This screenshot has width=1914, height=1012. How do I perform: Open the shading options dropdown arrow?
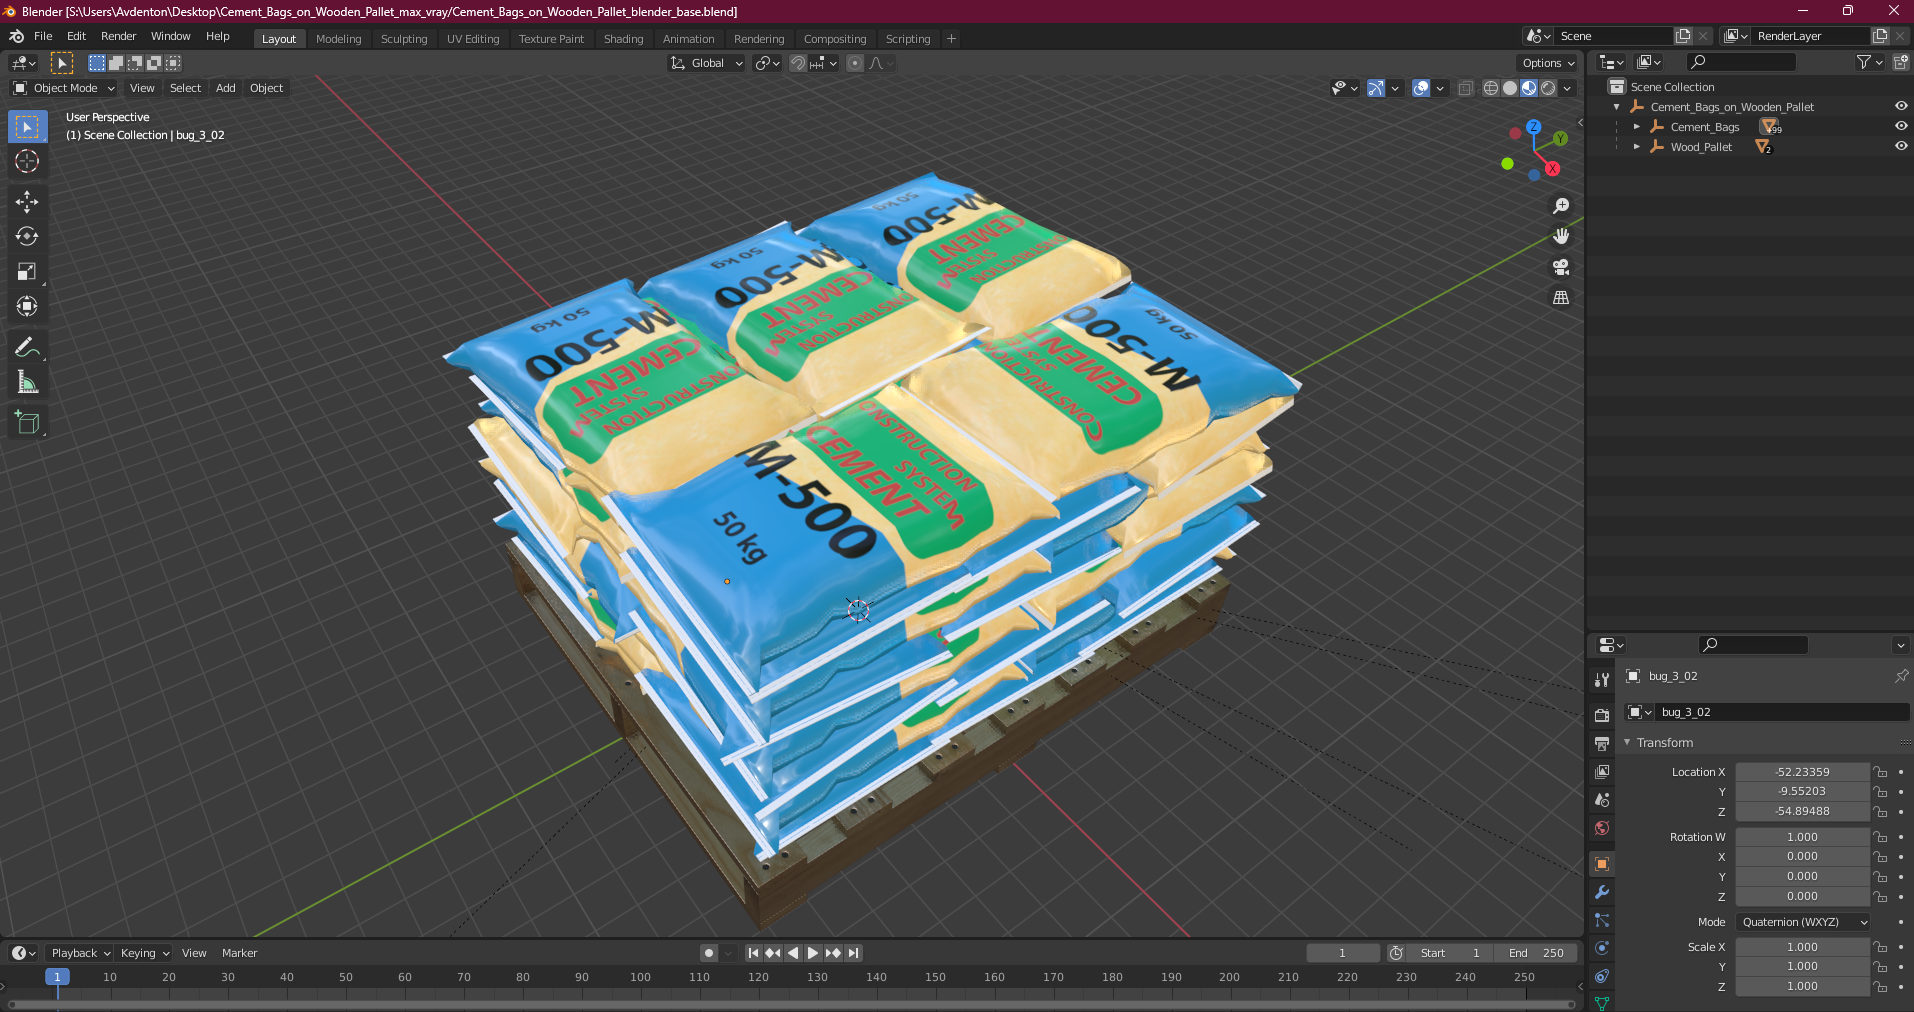1567,88
